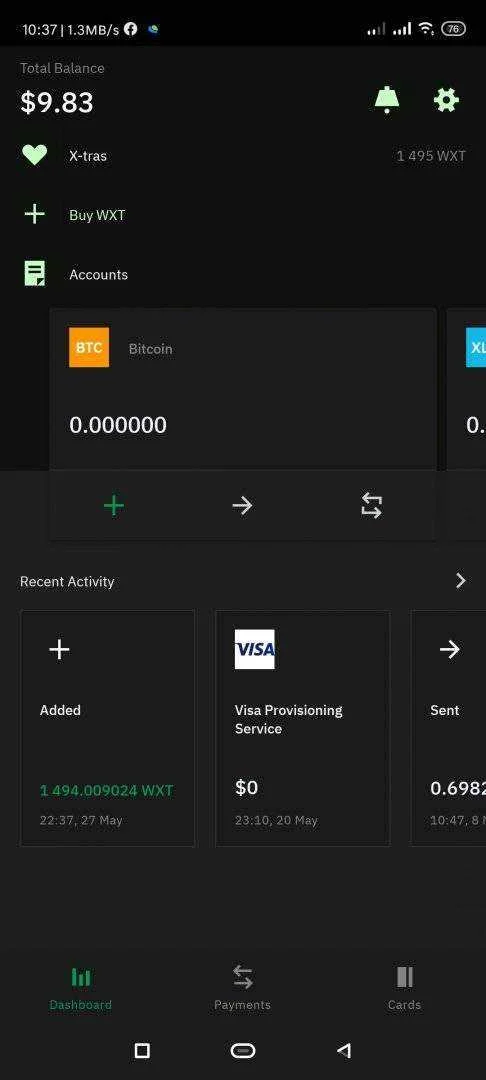Open the Accounts section label

coord(98,274)
